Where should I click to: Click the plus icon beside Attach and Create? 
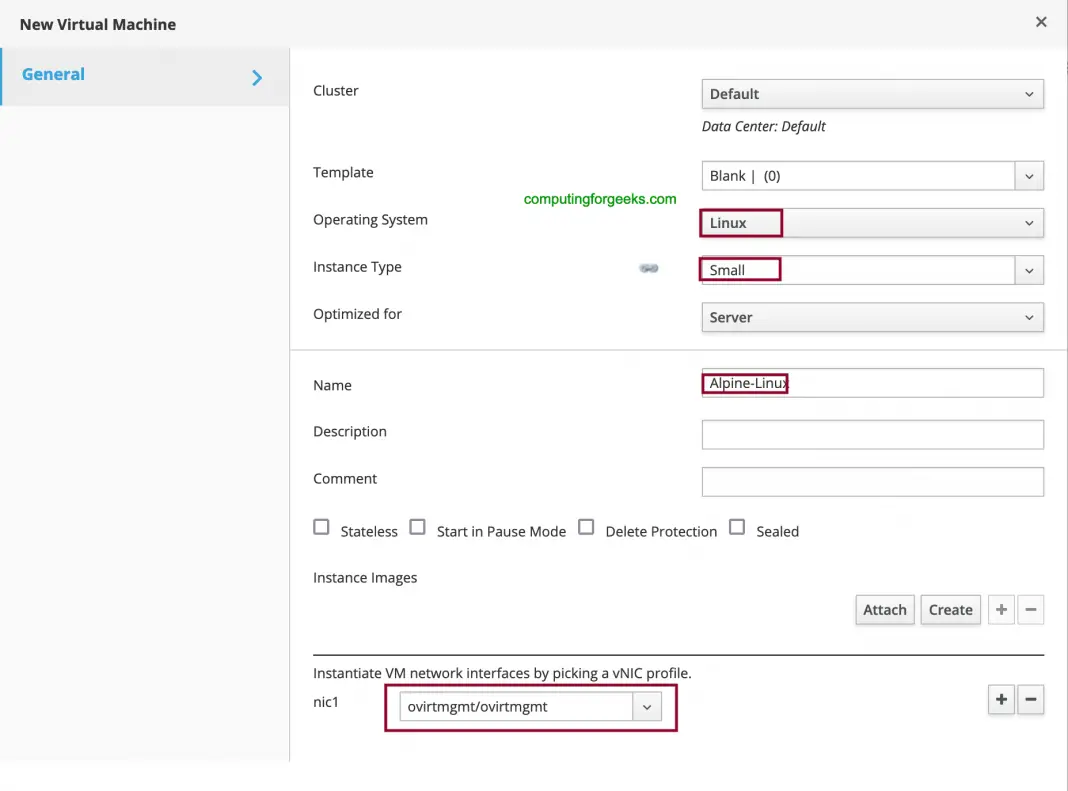tap(1001, 609)
